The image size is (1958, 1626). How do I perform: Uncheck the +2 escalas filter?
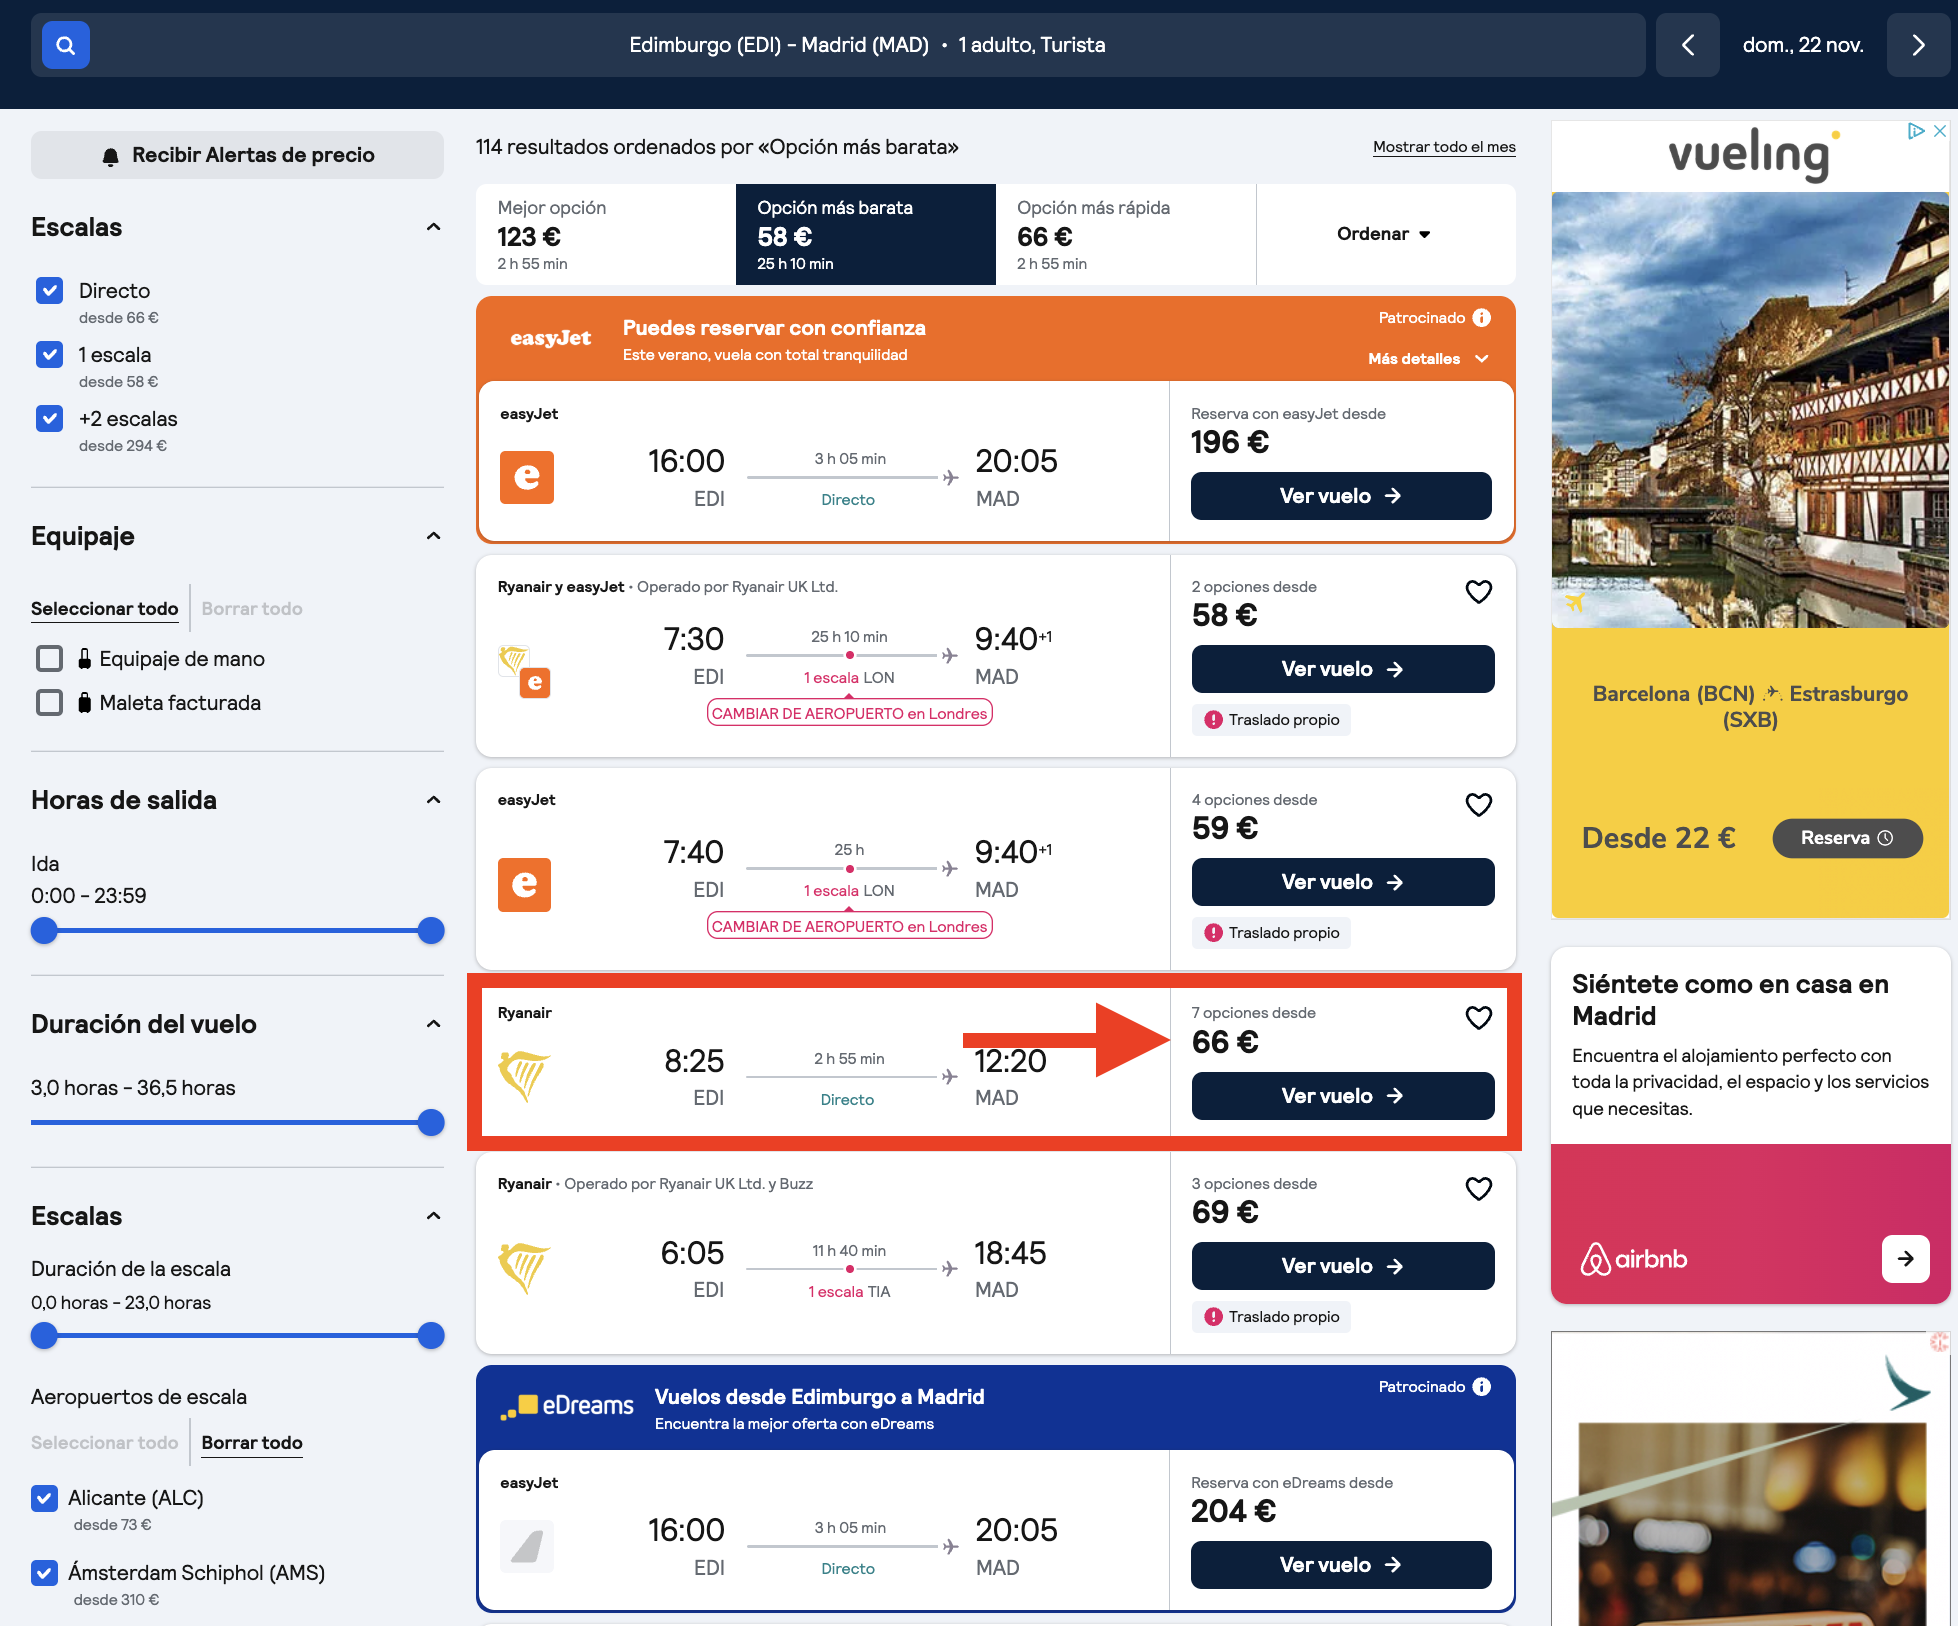(x=49, y=419)
